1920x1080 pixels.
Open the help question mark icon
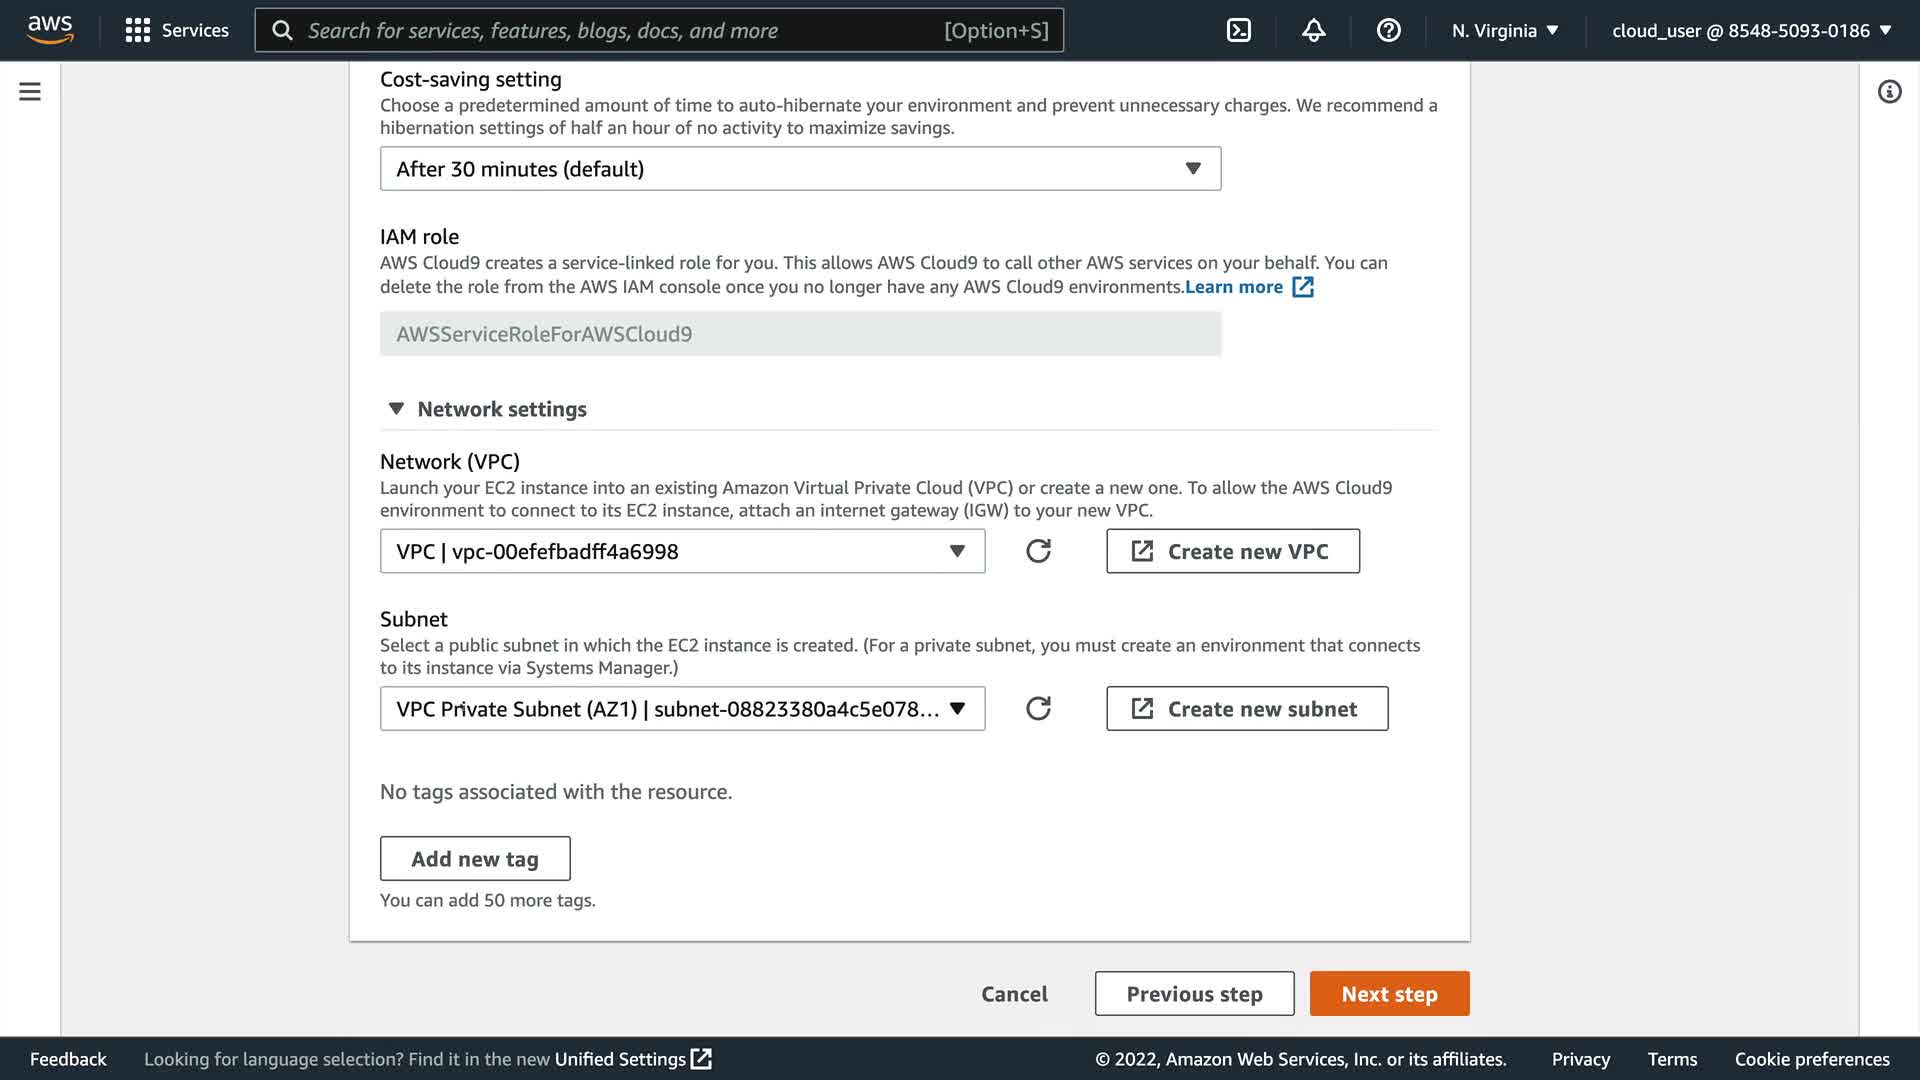tap(1388, 30)
